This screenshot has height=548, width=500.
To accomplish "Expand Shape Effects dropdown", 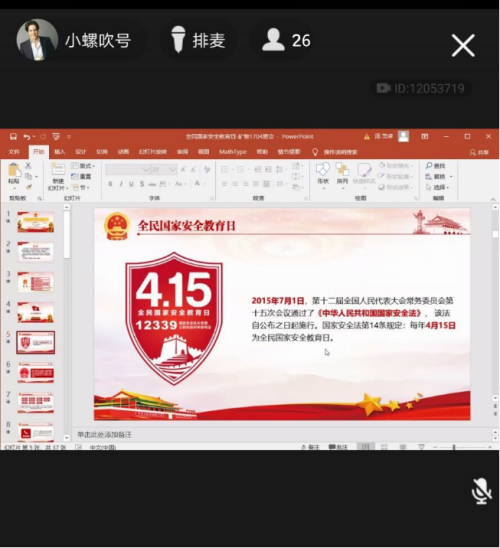I will point(396,187).
